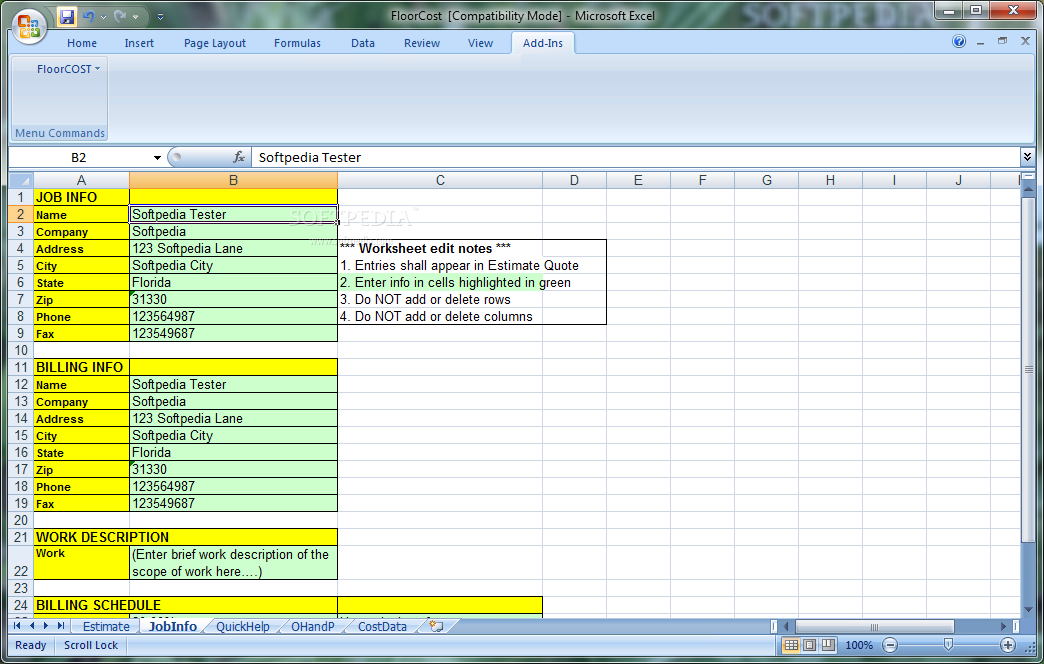Open Excel Help question mark icon

pos(959,41)
